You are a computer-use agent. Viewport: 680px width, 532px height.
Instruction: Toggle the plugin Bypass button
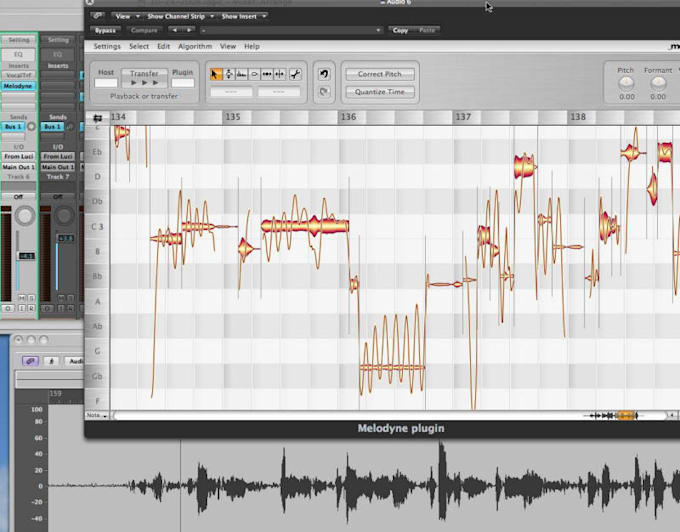pos(107,31)
